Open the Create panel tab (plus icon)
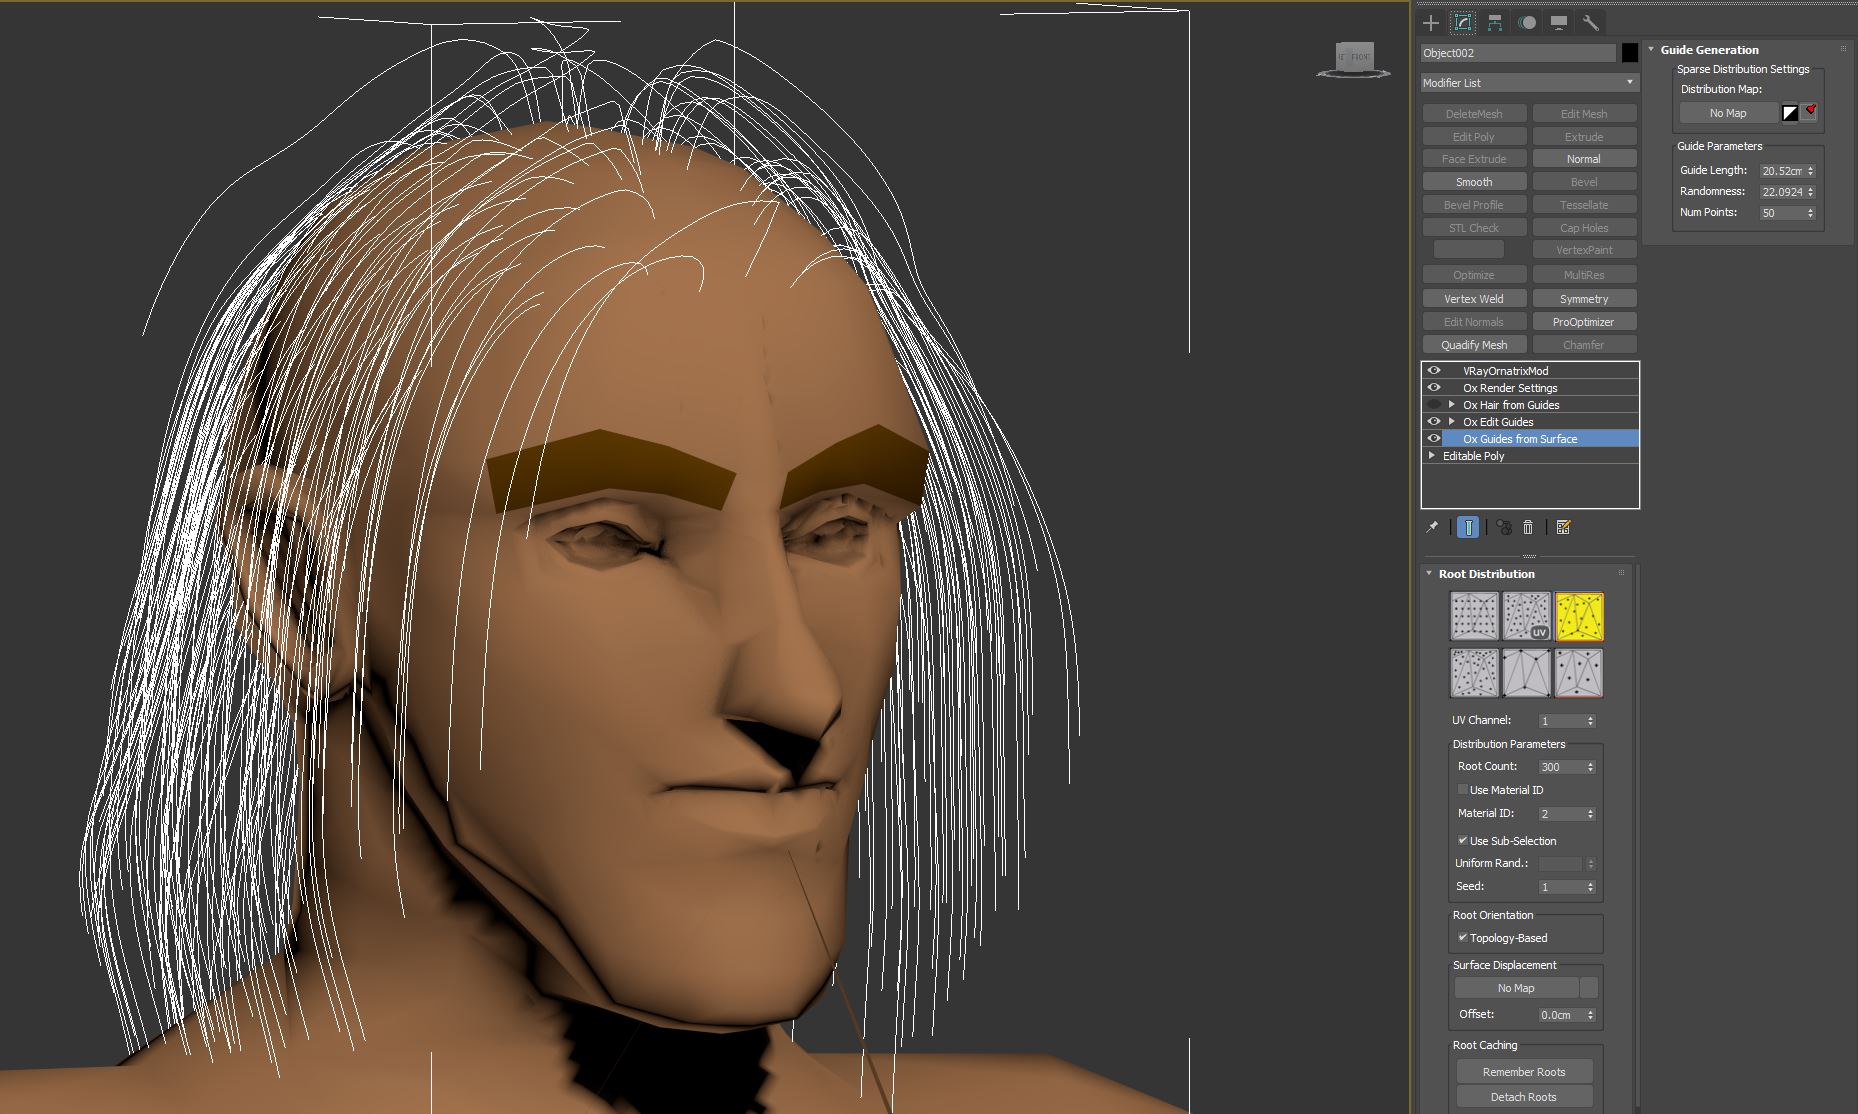Viewport: 1858px width, 1114px height. pyautogui.click(x=1431, y=23)
